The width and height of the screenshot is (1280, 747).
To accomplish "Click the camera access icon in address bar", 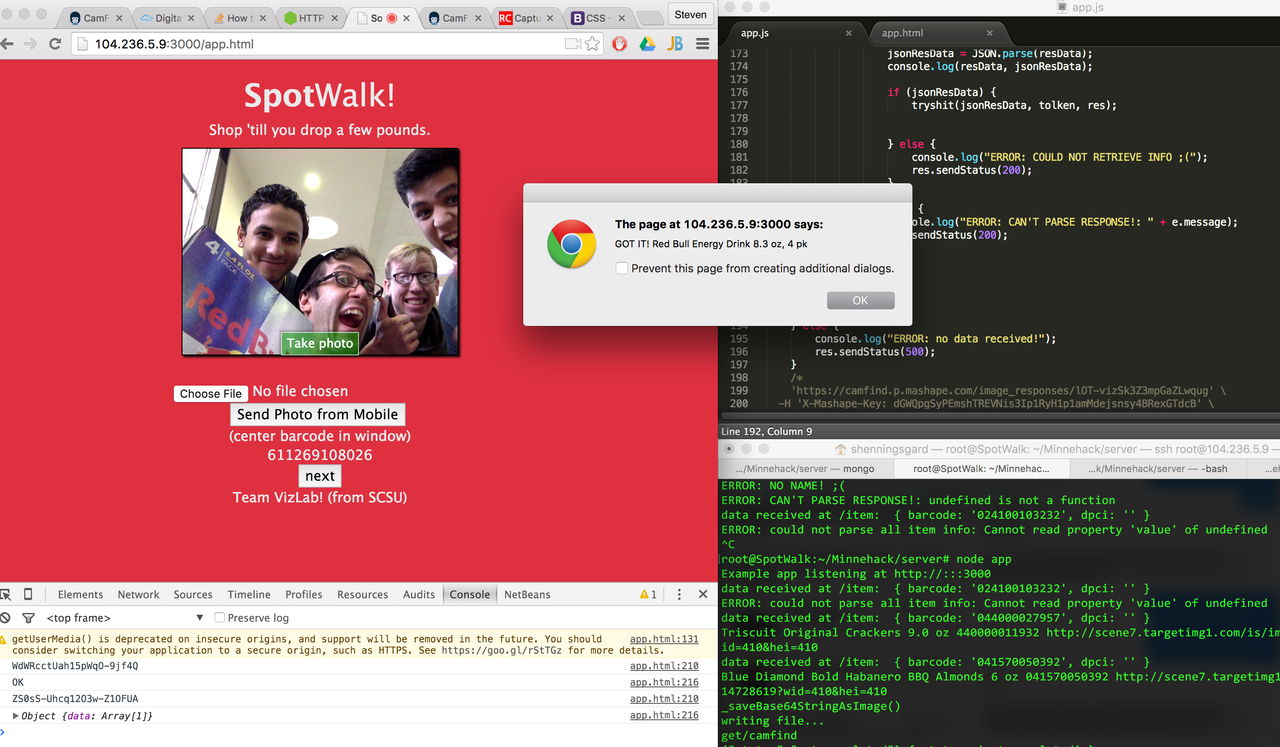I will [572, 44].
